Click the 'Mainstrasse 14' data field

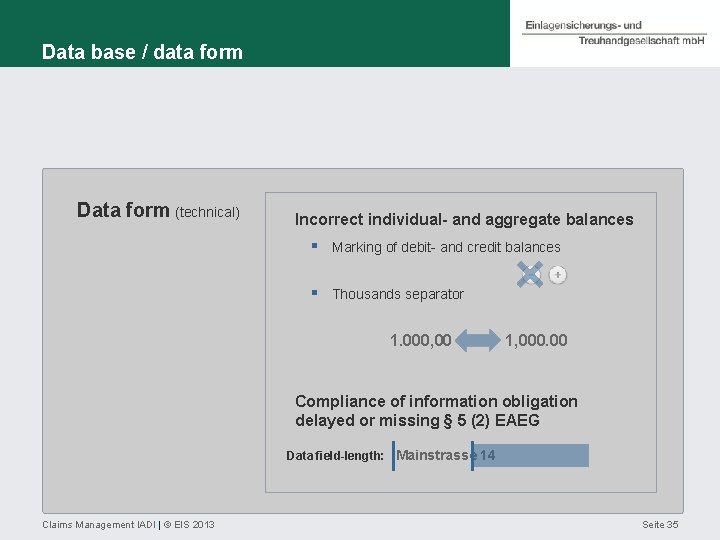point(445,455)
